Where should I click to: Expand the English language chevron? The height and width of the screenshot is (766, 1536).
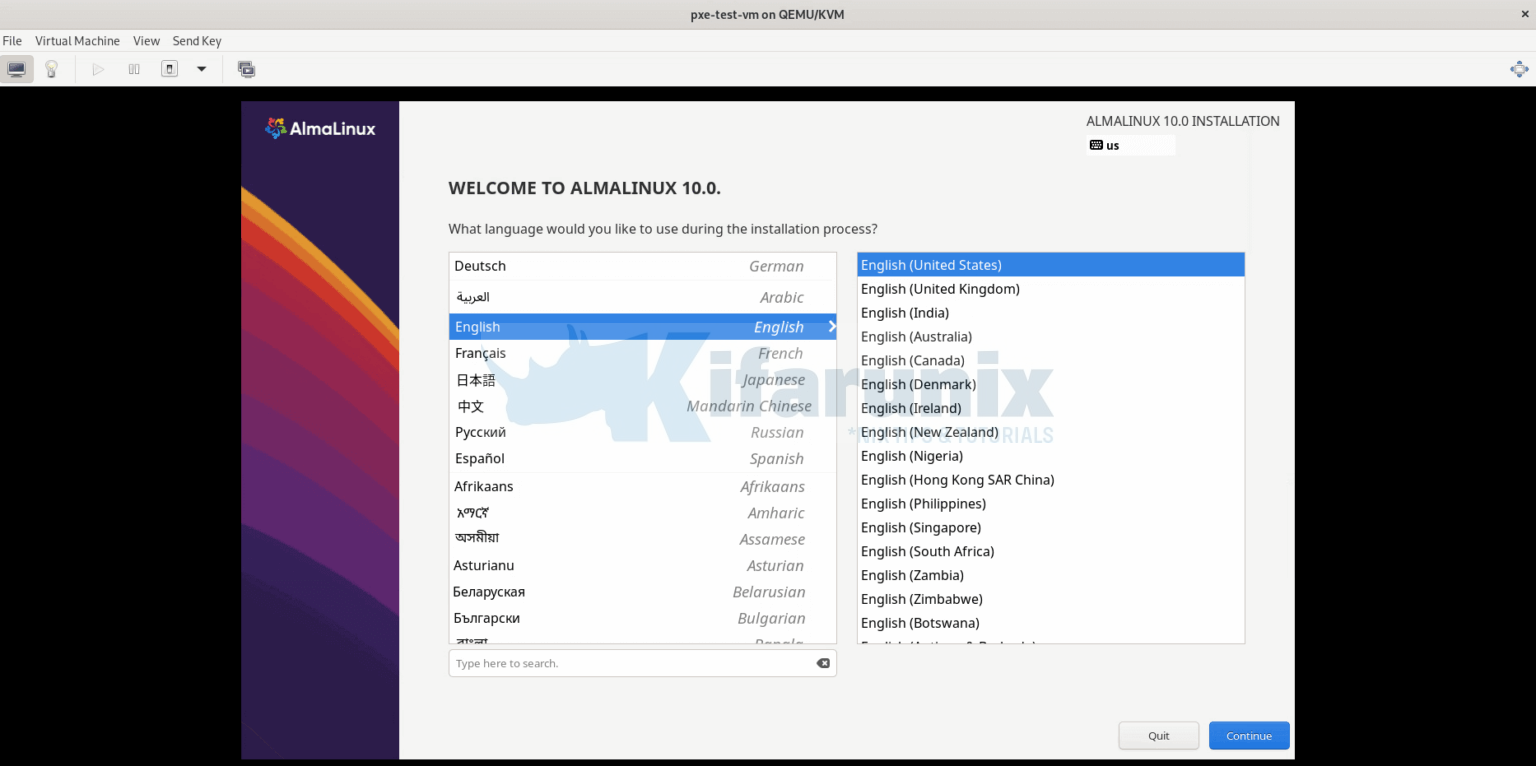(x=830, y=326)
